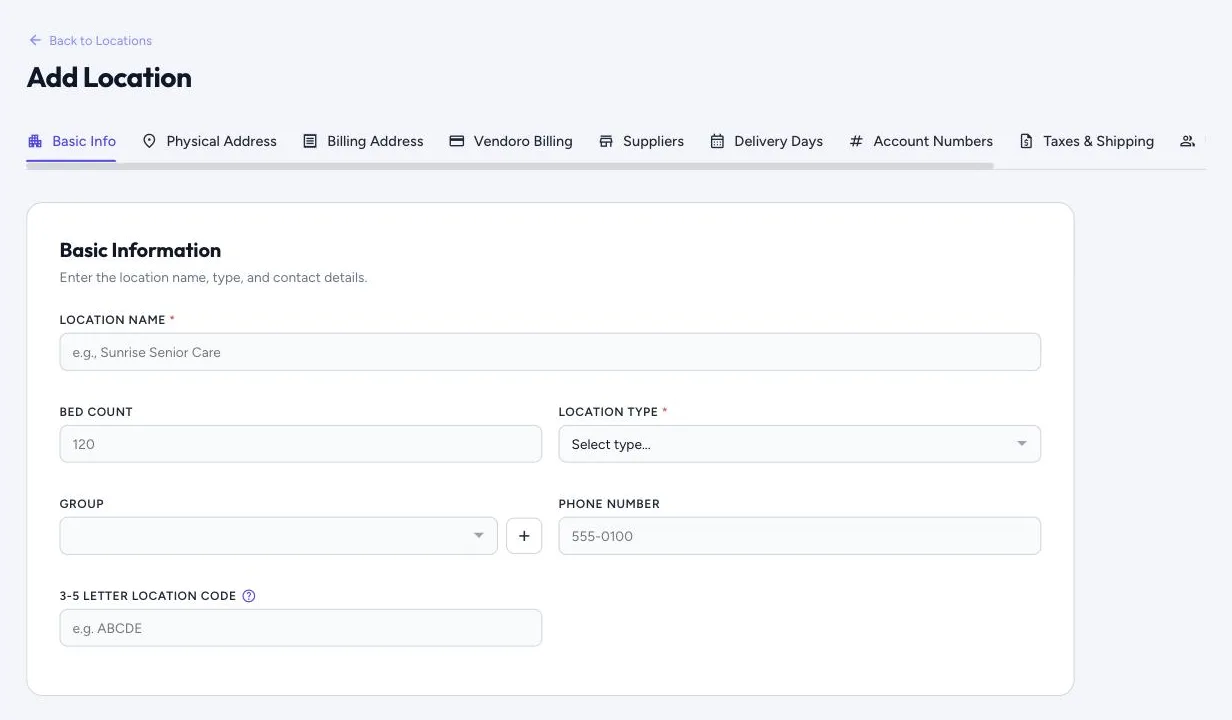Click the tab bar horizontal scrollbar

[x=510, y=166]
